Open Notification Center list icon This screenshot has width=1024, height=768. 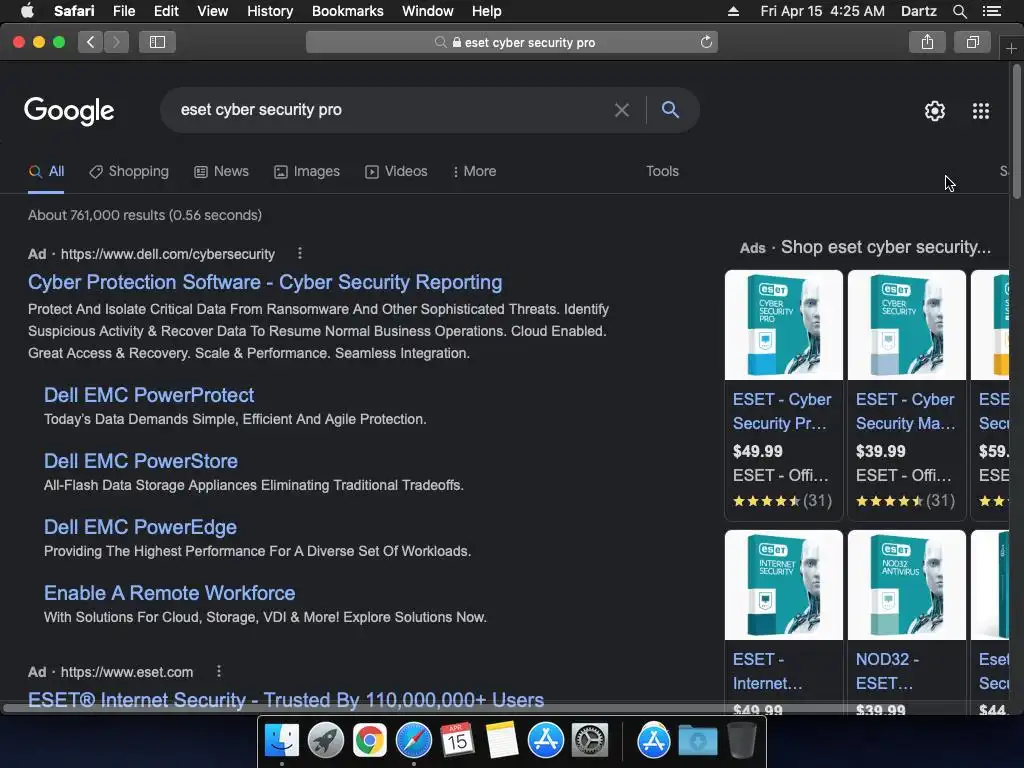coord(992,11)
